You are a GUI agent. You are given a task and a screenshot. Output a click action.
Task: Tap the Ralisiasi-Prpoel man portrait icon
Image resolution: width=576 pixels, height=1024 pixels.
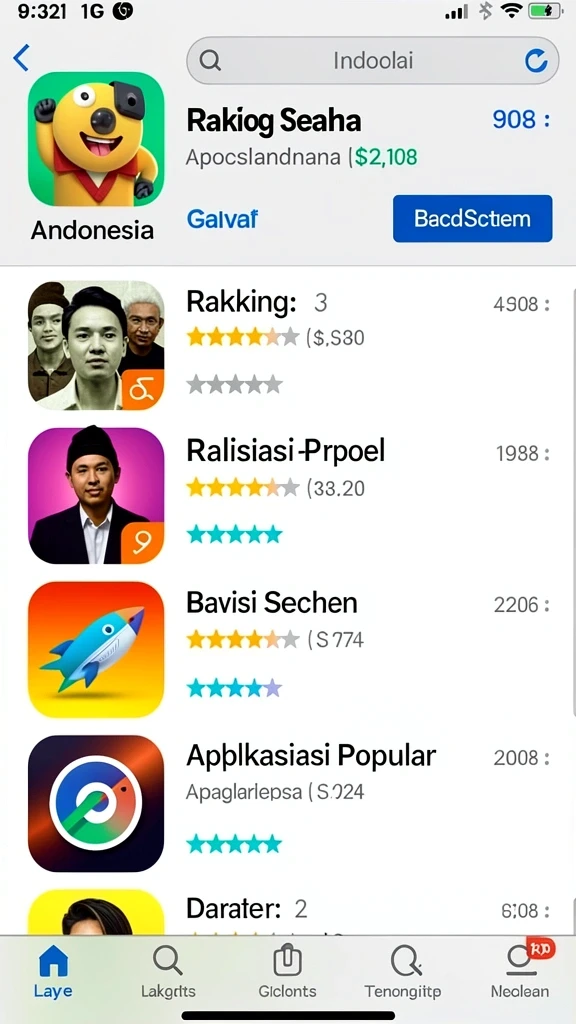click(96, 495)
